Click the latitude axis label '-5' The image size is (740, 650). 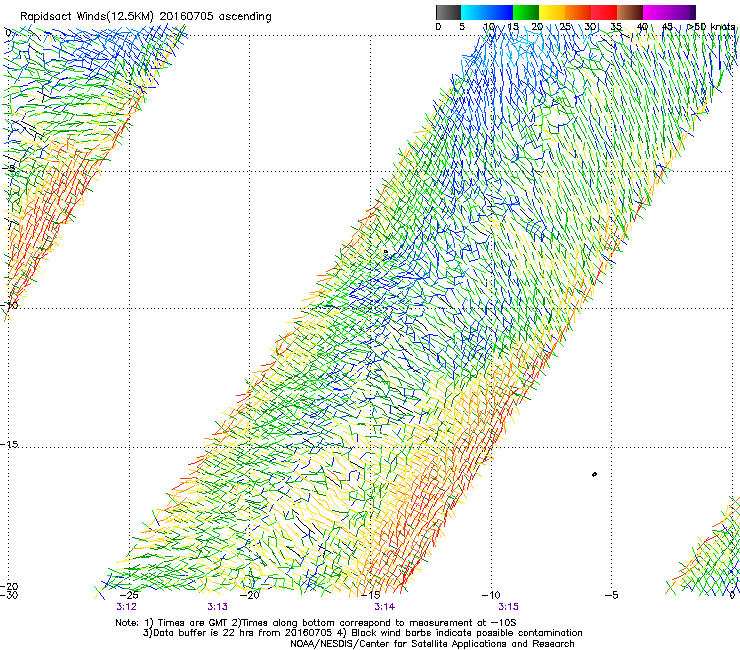click(10, 169)
